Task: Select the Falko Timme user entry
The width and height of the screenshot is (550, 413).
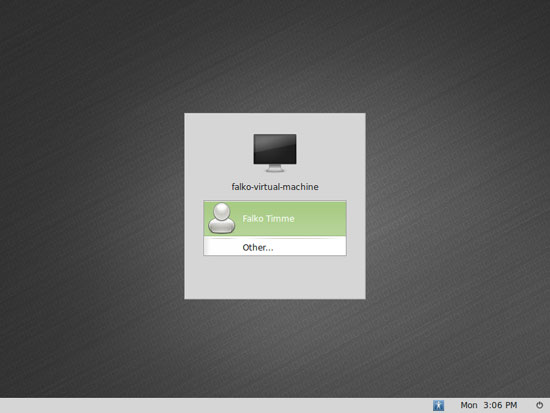Action: tap(275, 218)
